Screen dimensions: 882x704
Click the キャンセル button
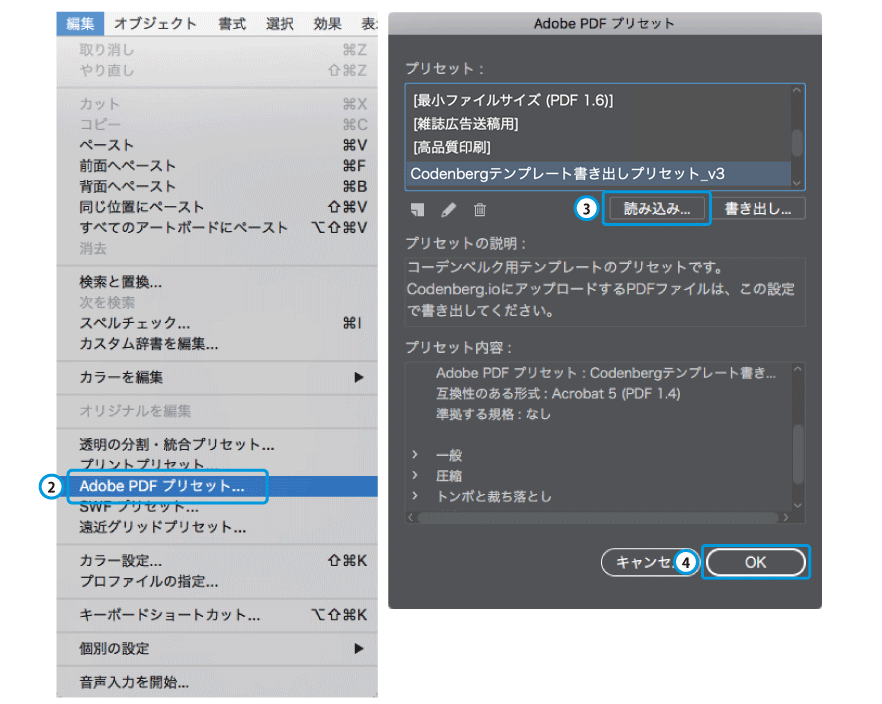click(650, 562)
